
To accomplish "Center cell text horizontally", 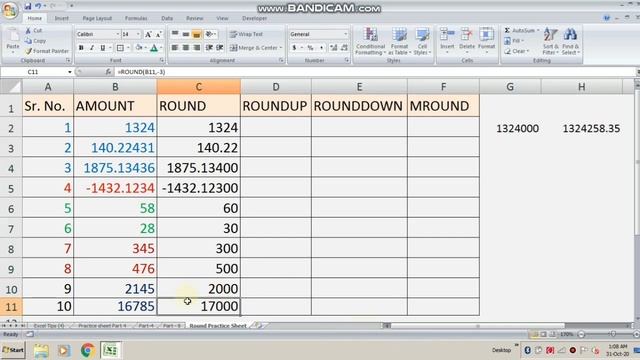I will pos(186,48).
